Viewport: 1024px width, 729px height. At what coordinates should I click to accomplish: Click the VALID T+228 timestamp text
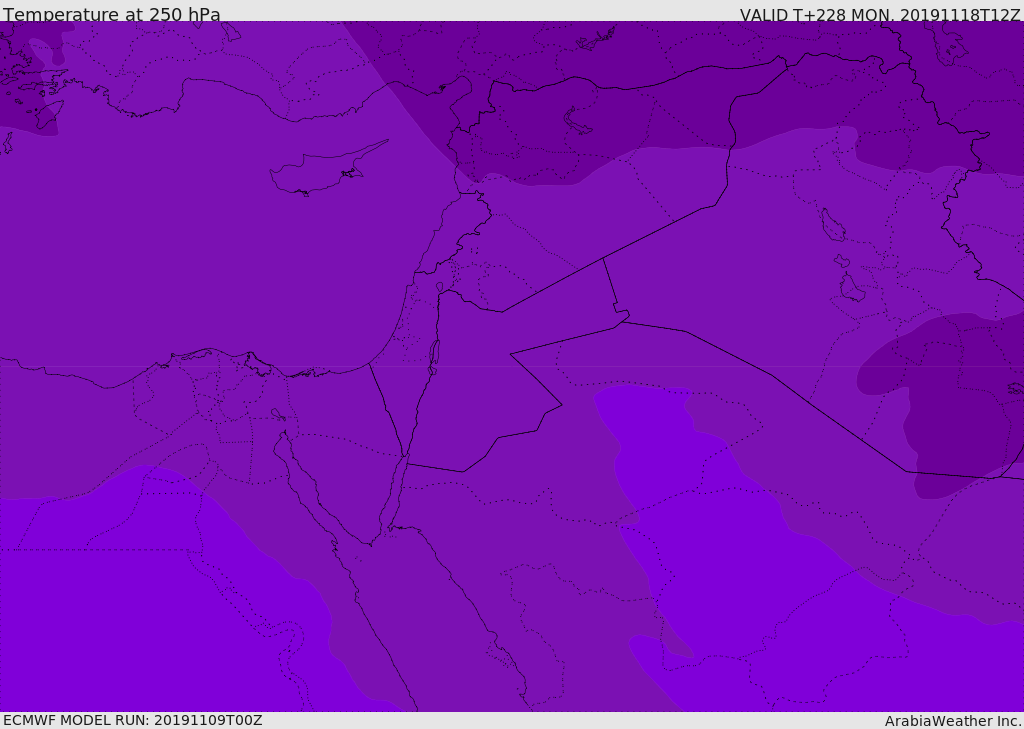pyautogui.click(x=879, y=15)
